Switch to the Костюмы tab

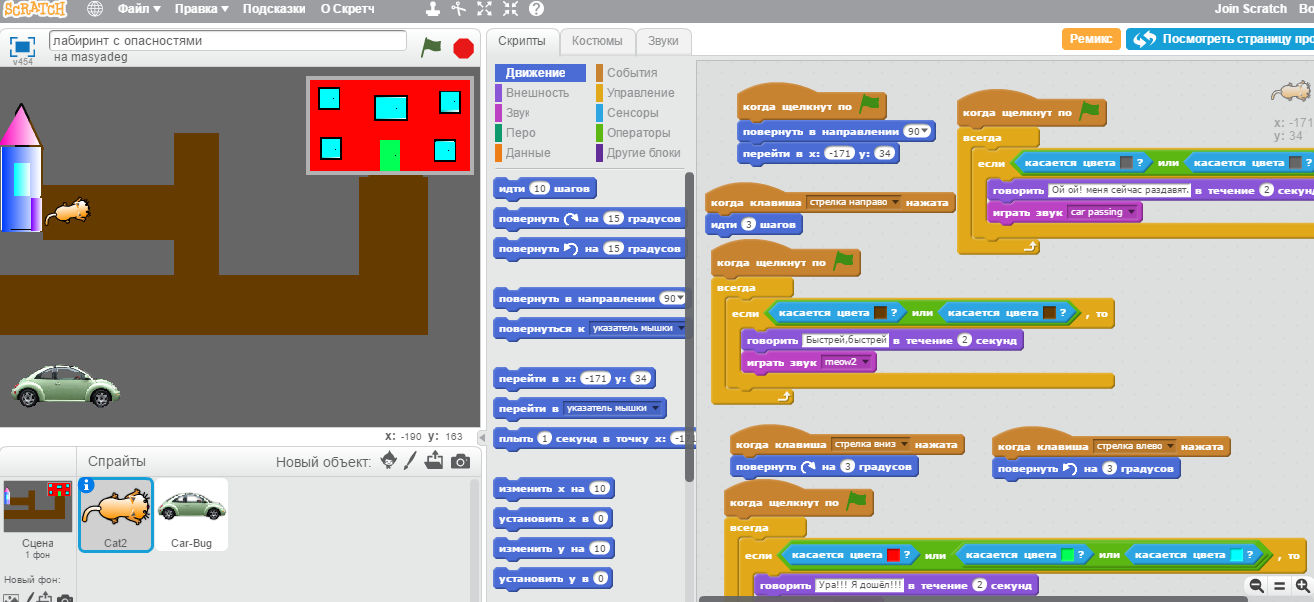pos(598,41)
